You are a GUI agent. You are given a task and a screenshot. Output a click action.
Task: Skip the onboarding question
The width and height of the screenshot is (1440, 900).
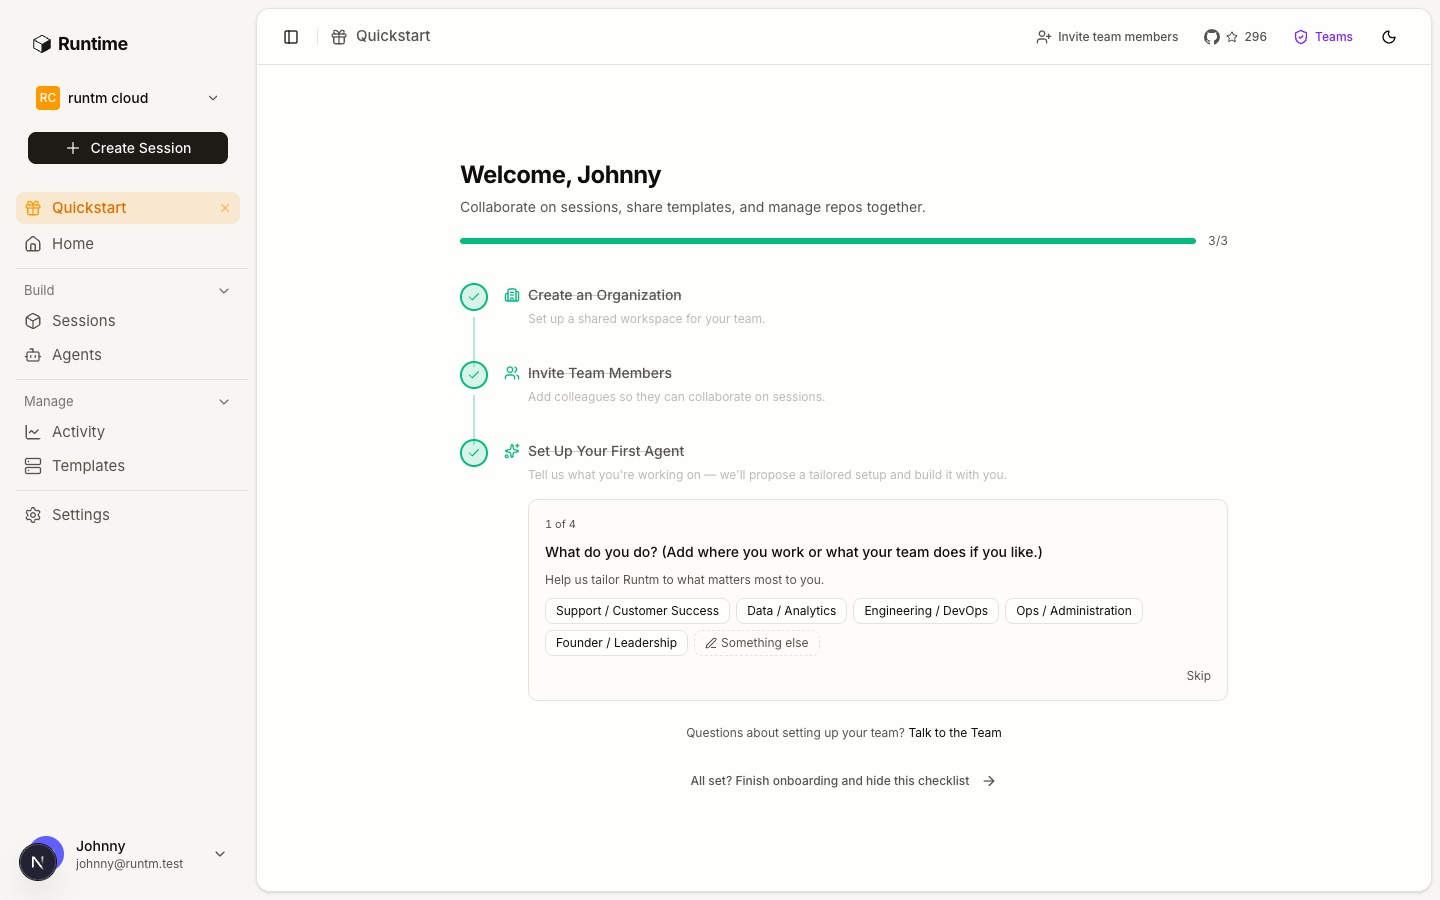point(1198,676)
